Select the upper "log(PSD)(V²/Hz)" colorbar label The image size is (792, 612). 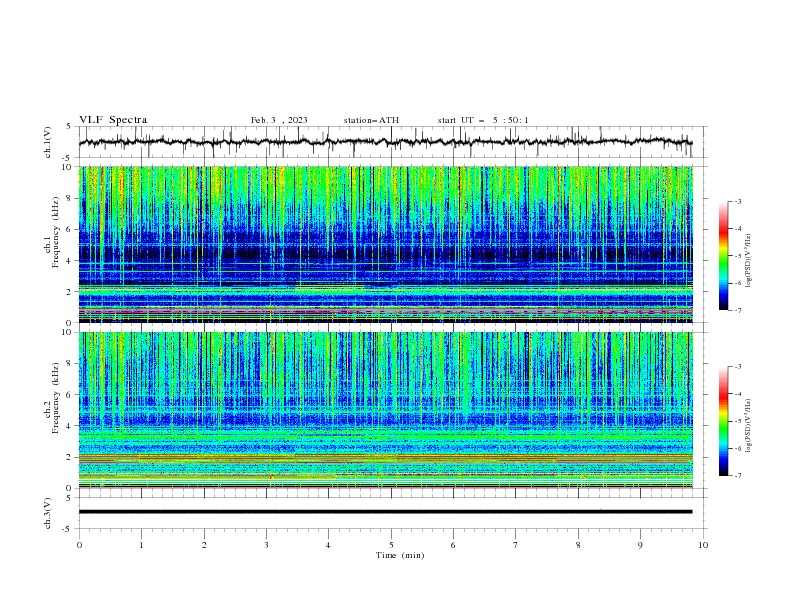pos(748,261)
